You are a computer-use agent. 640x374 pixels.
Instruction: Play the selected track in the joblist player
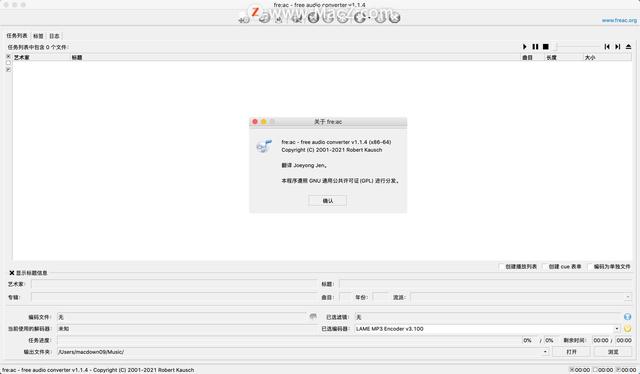(525, 47)
